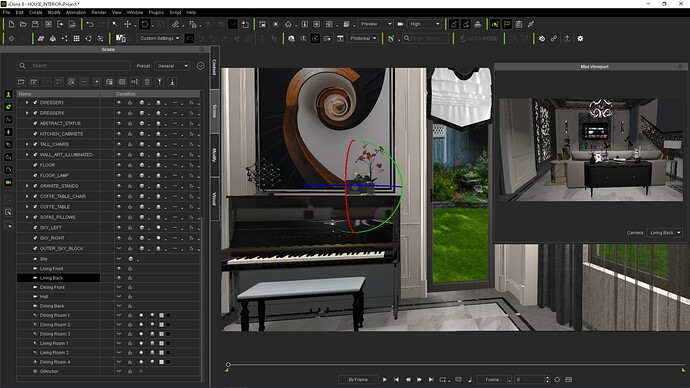690x388 pixels.
Task: Open the settings gear icon in toolbar
Action: click(x=580, y=39)
